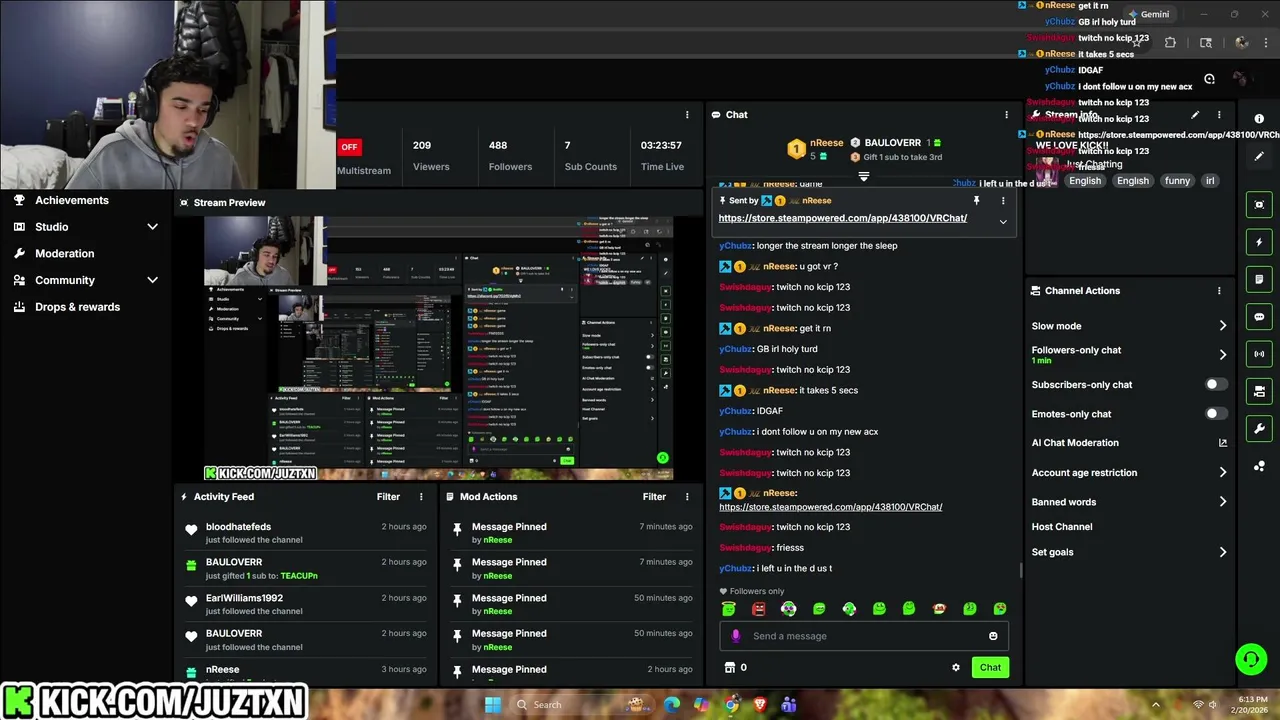Viewport: 1280px width, 720px height.
Task: Click the pencil icon to edit Stream Info
Action: point(1195,115)
